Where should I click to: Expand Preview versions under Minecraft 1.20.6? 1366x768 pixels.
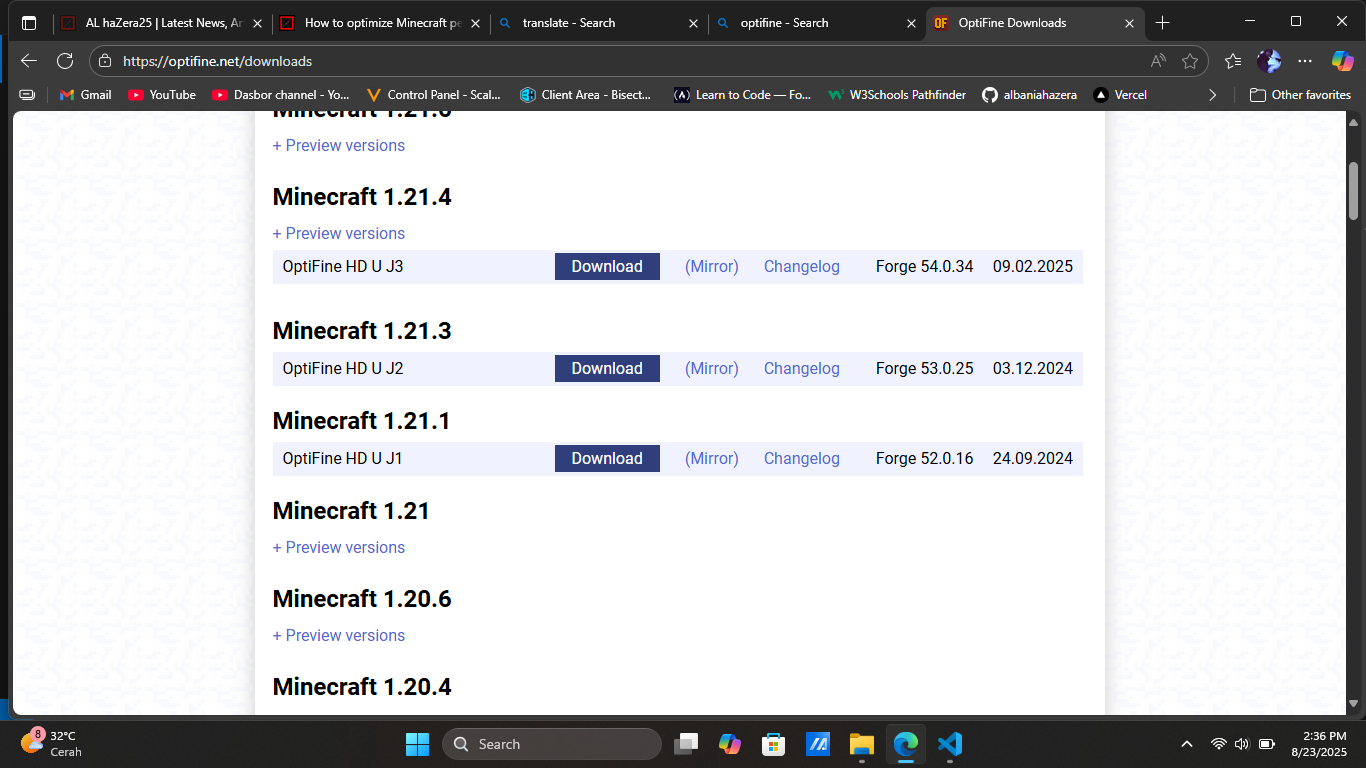click(x=339, y=635)
